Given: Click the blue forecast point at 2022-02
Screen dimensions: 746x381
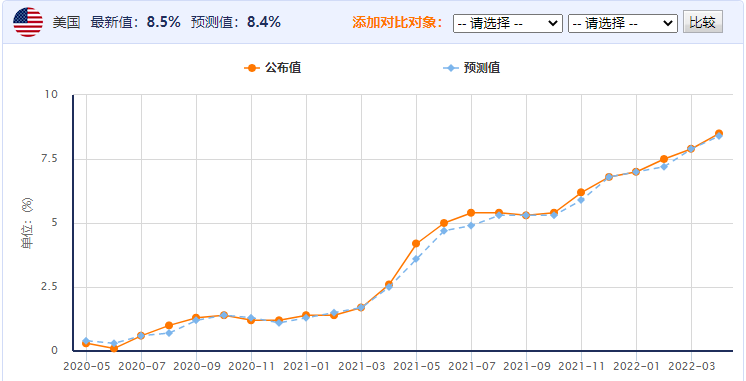Looking at the screenshot, I should [664, 166].
